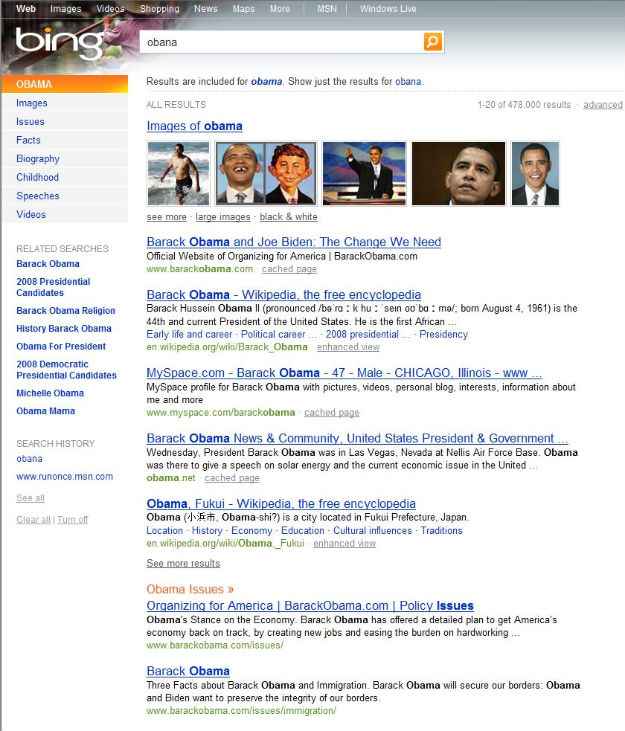This screenshot has height=731, width=625.
Task: Open the dark close-up face thumbnail
Action: 458,173
